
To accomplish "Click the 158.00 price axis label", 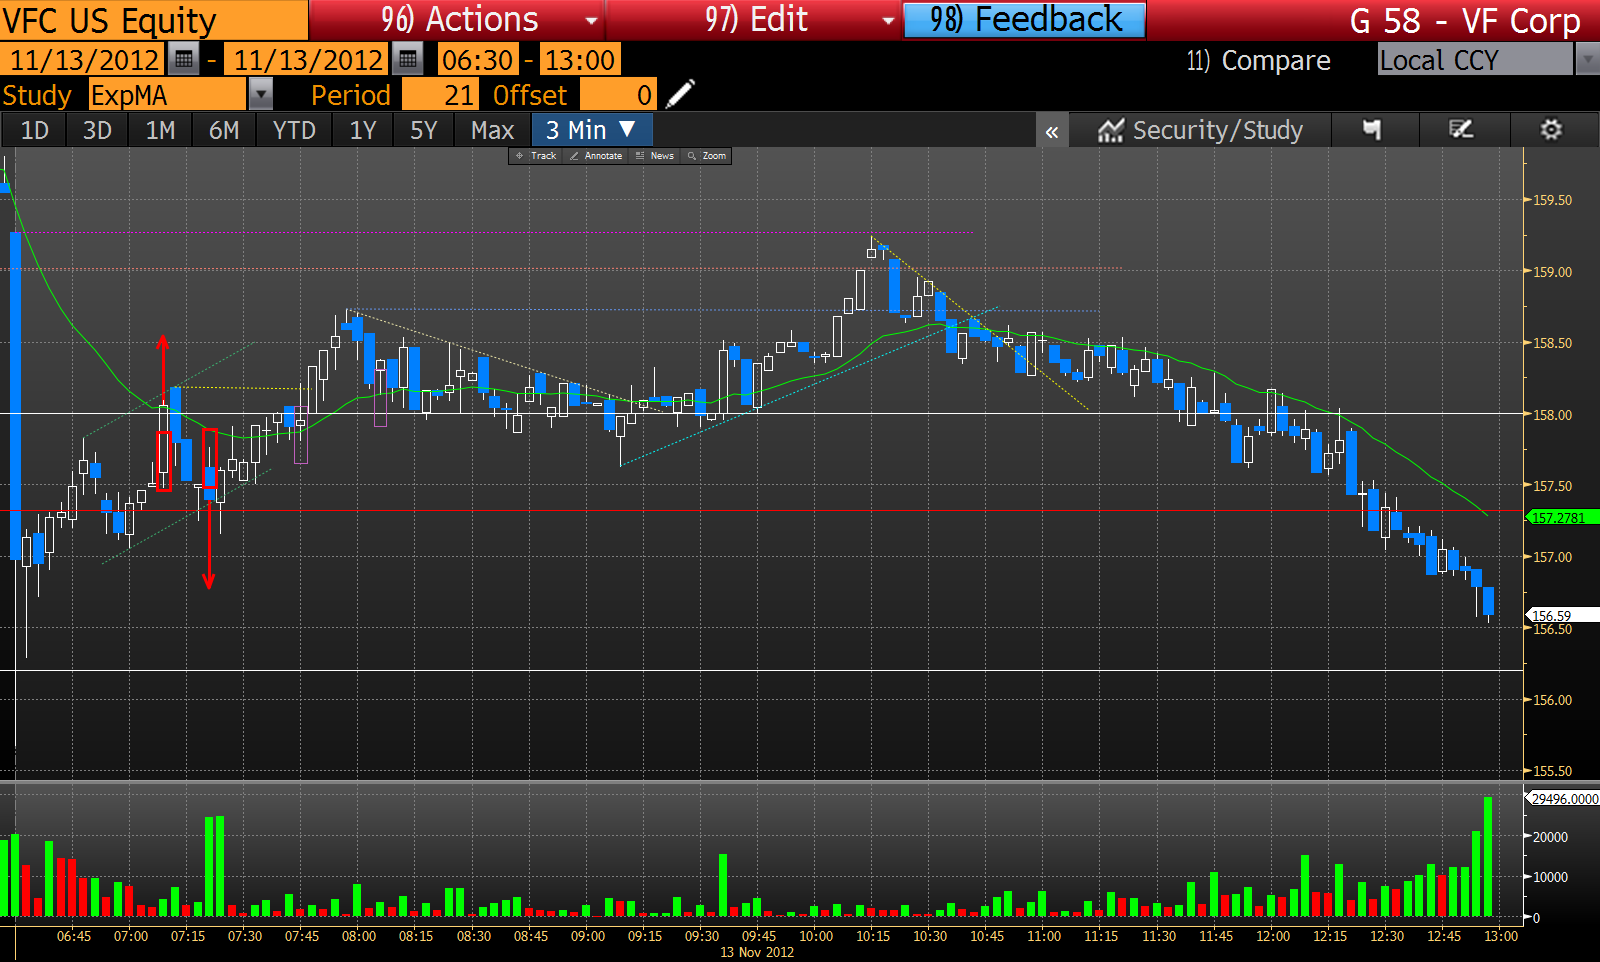I will click(x=1553, y=415).
